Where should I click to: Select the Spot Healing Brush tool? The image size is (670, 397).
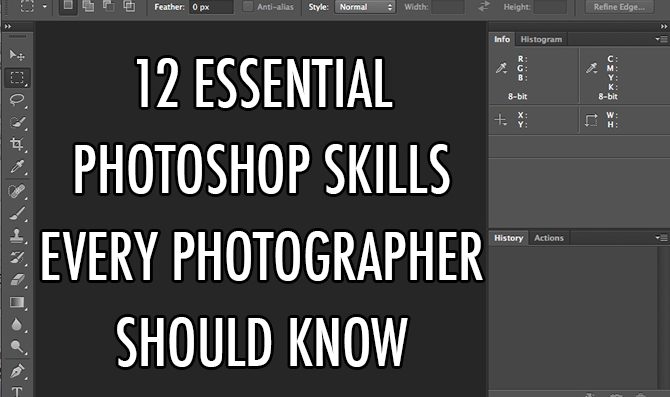click(17, 191)
